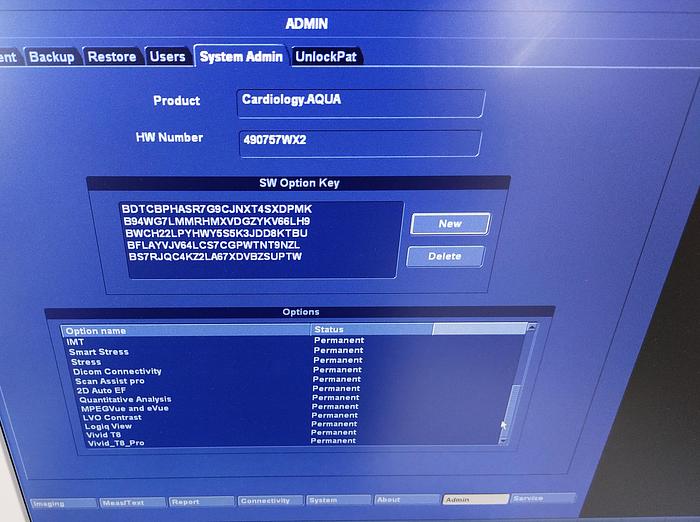Click New to add option key
The image size is (700, 522).
coord(450,224)
